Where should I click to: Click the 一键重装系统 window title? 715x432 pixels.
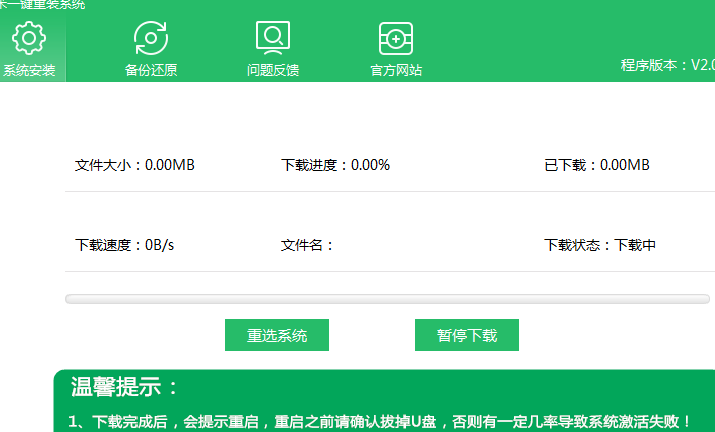[42, 5]
